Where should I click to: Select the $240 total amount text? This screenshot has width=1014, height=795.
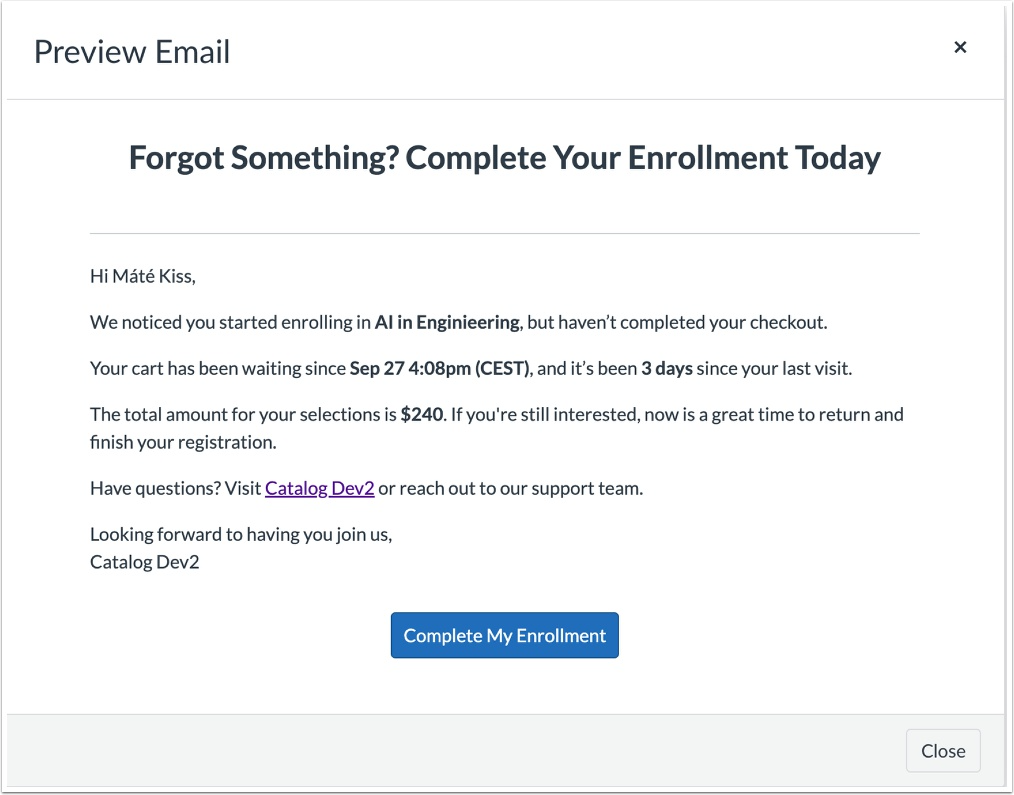pyautogui.click(x=417, y=414)
